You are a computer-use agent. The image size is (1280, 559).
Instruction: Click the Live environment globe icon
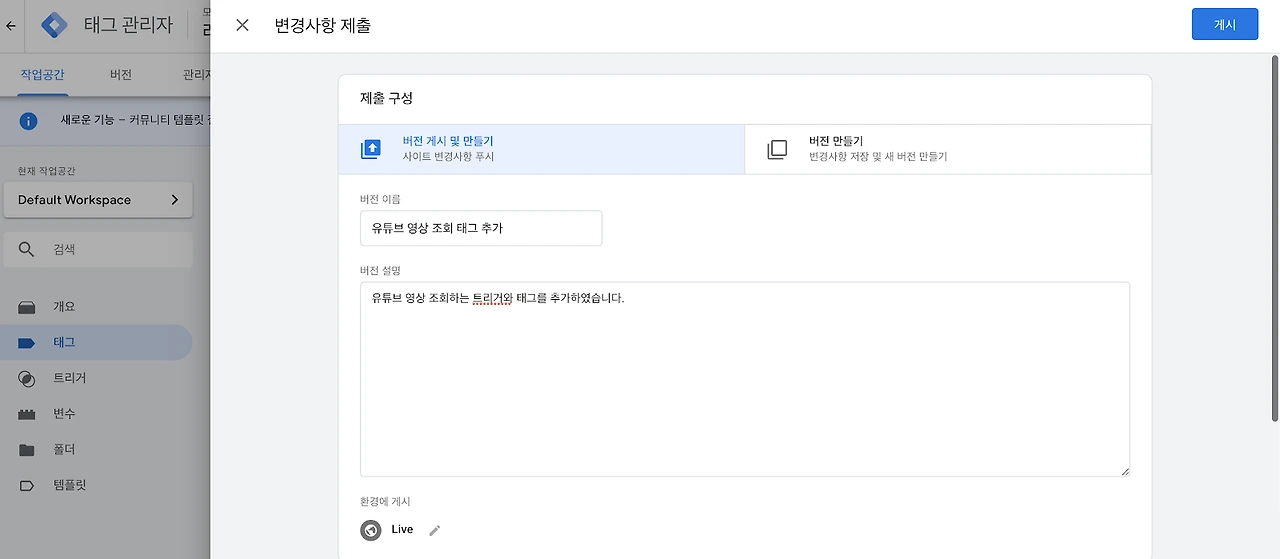coord(371,530)
